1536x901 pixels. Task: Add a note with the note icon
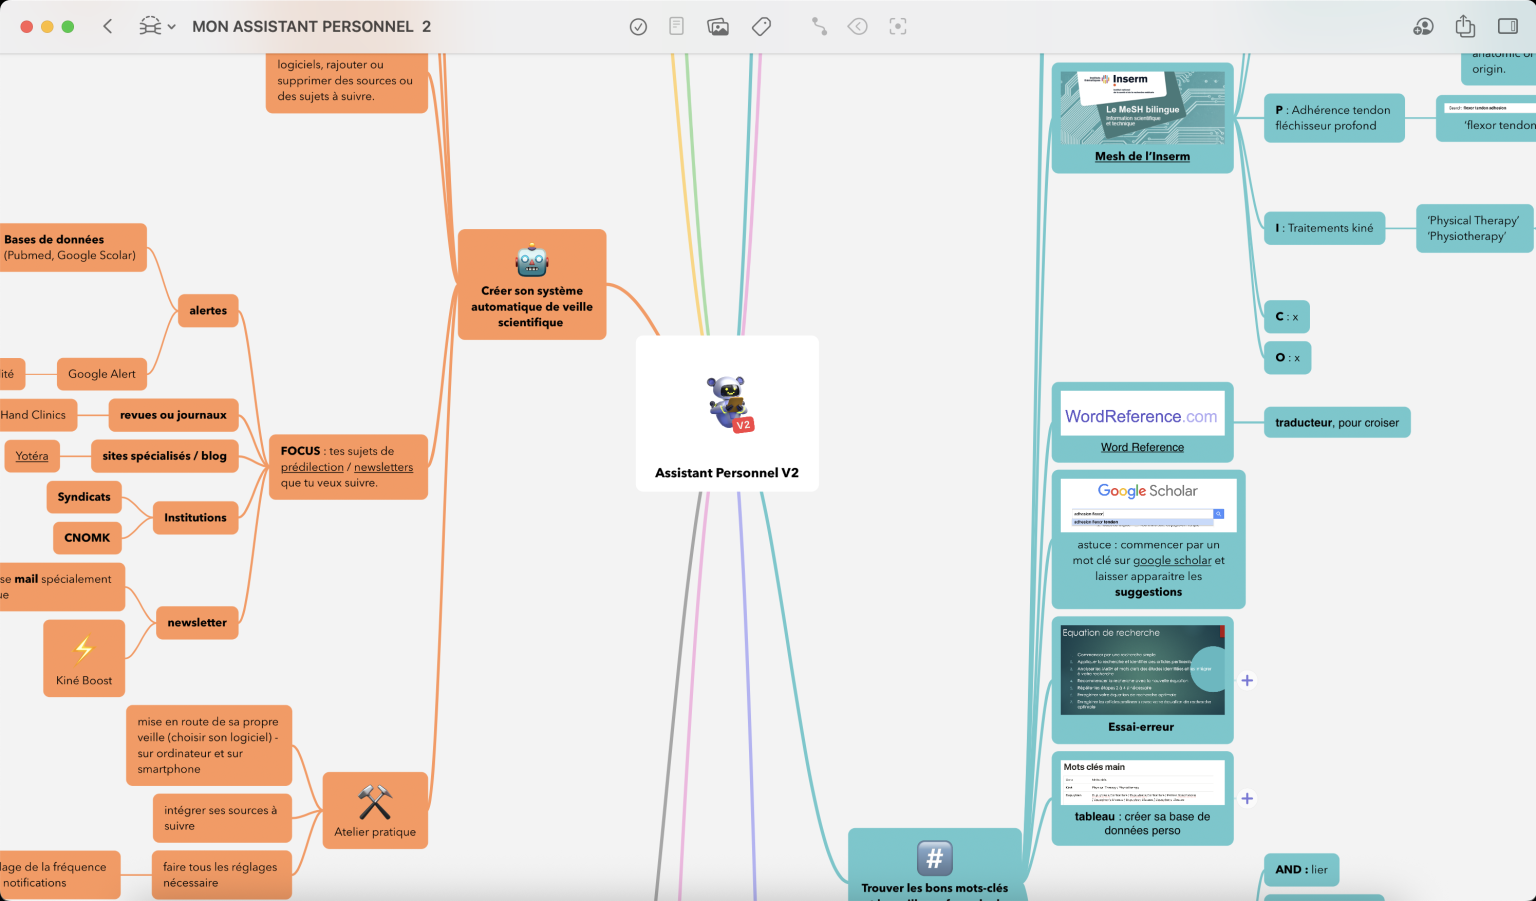point(677,27)
